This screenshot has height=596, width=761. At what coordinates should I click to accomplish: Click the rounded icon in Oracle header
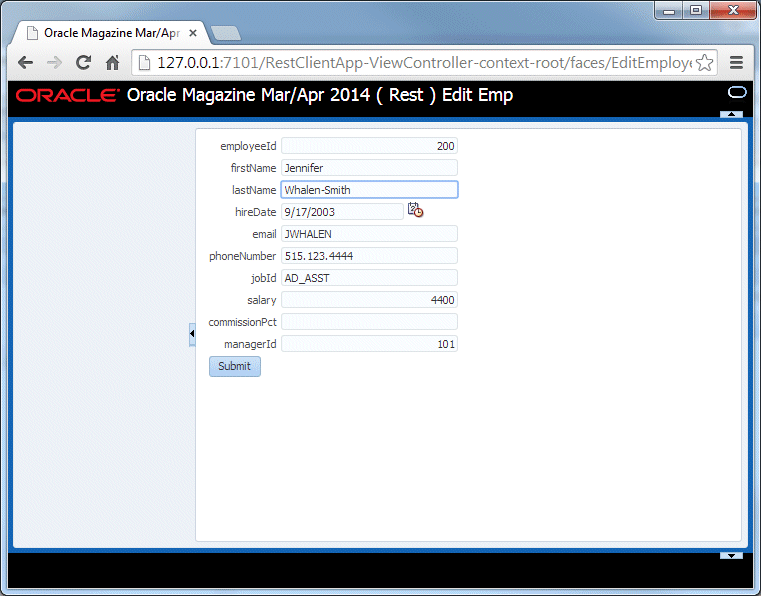pyautogui.click(x=737, y=92)
